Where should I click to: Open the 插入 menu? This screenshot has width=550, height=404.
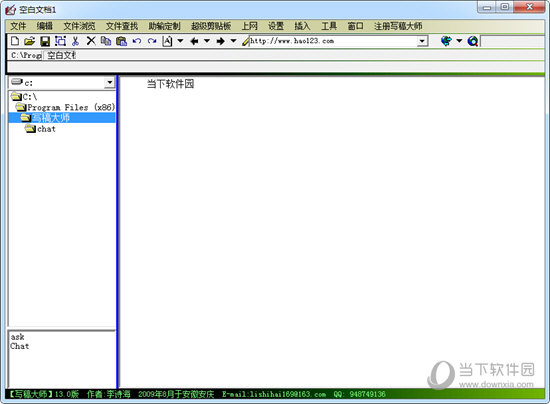302,26
